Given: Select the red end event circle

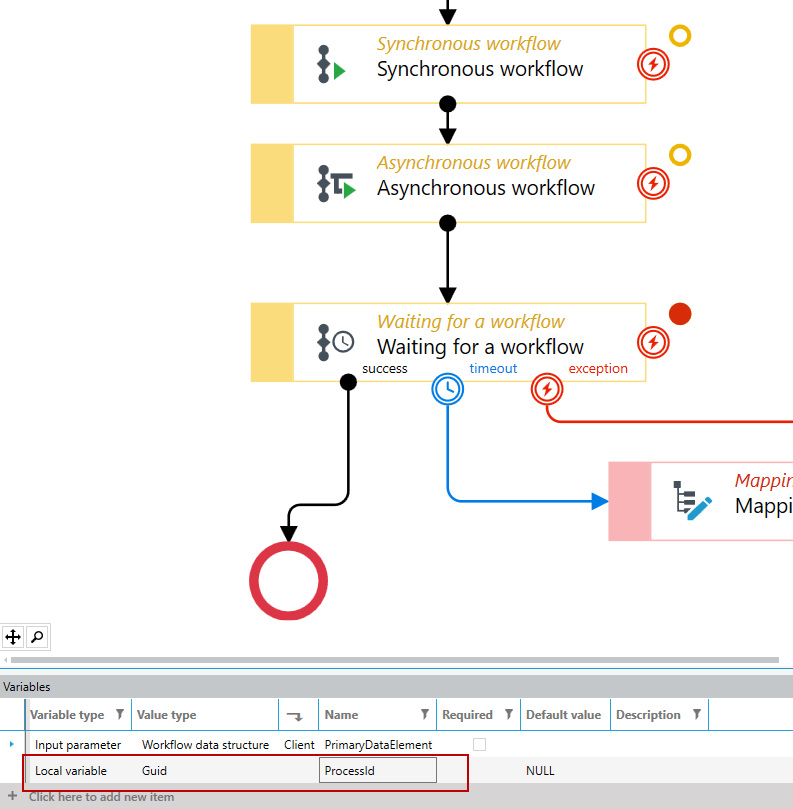Looking at the screenshot, I should 288,581.
